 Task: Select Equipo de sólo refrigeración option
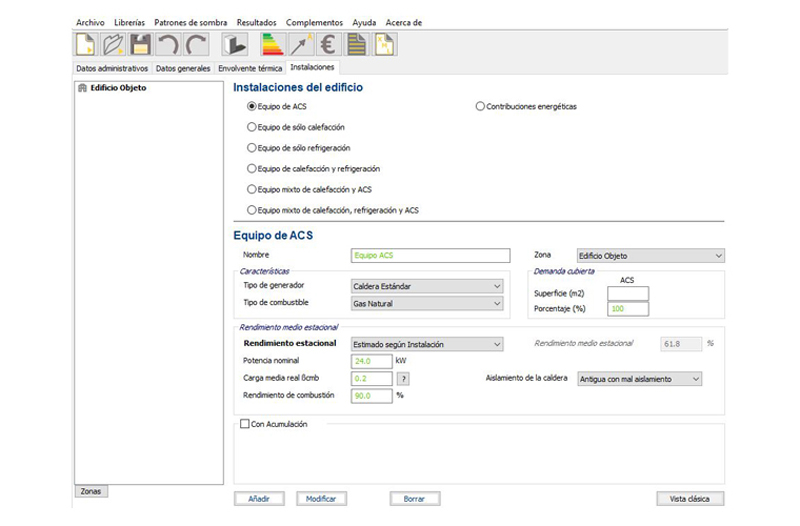tap(252, 148)
